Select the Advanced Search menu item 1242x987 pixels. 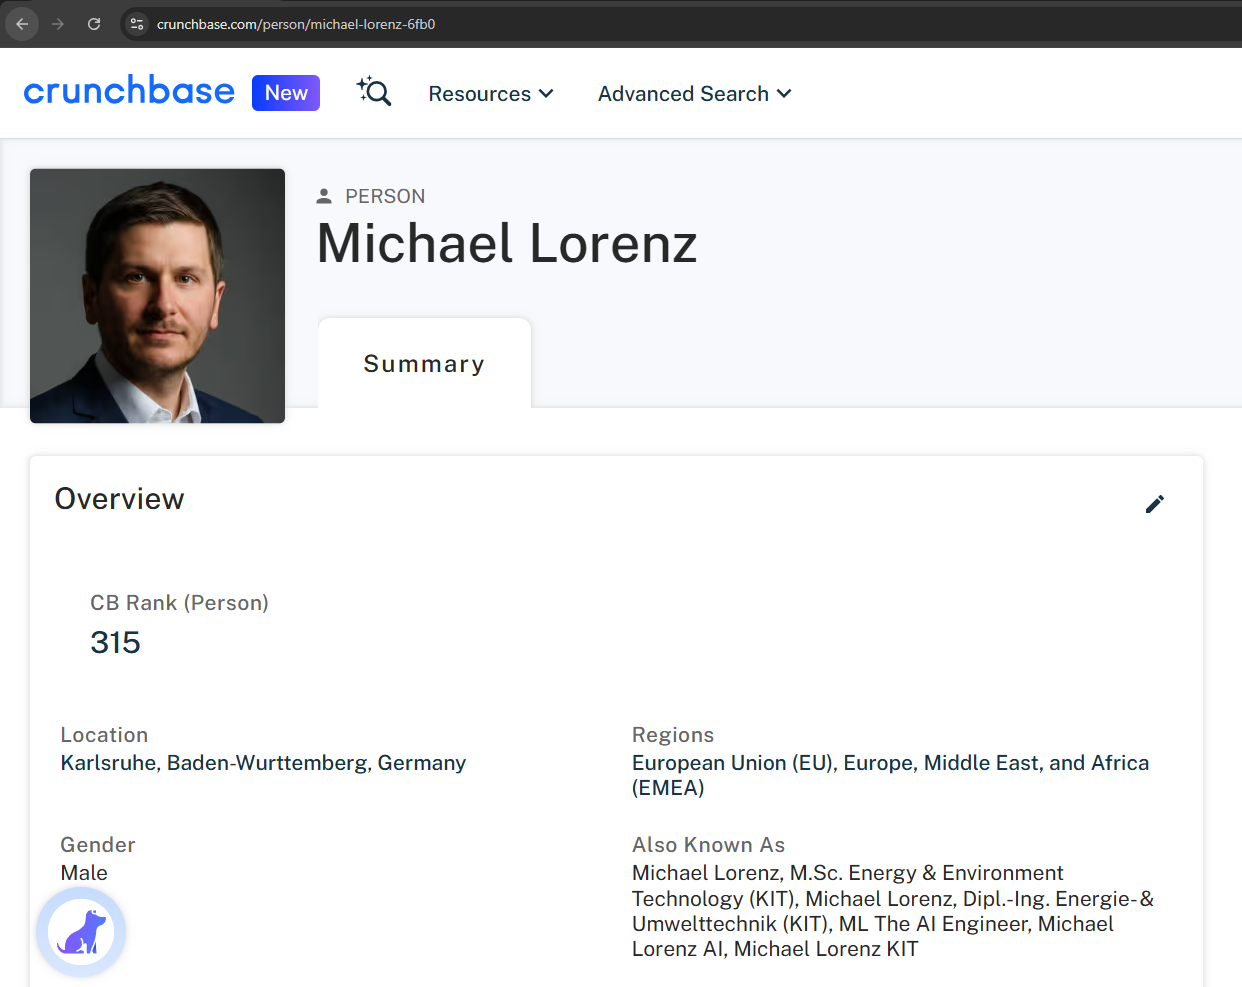tap(684, 93)
